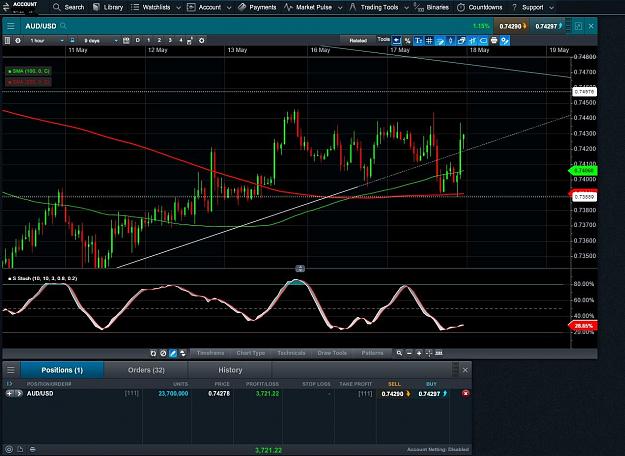Zoom in with the plus icon
625x456 pixels.
419,353
